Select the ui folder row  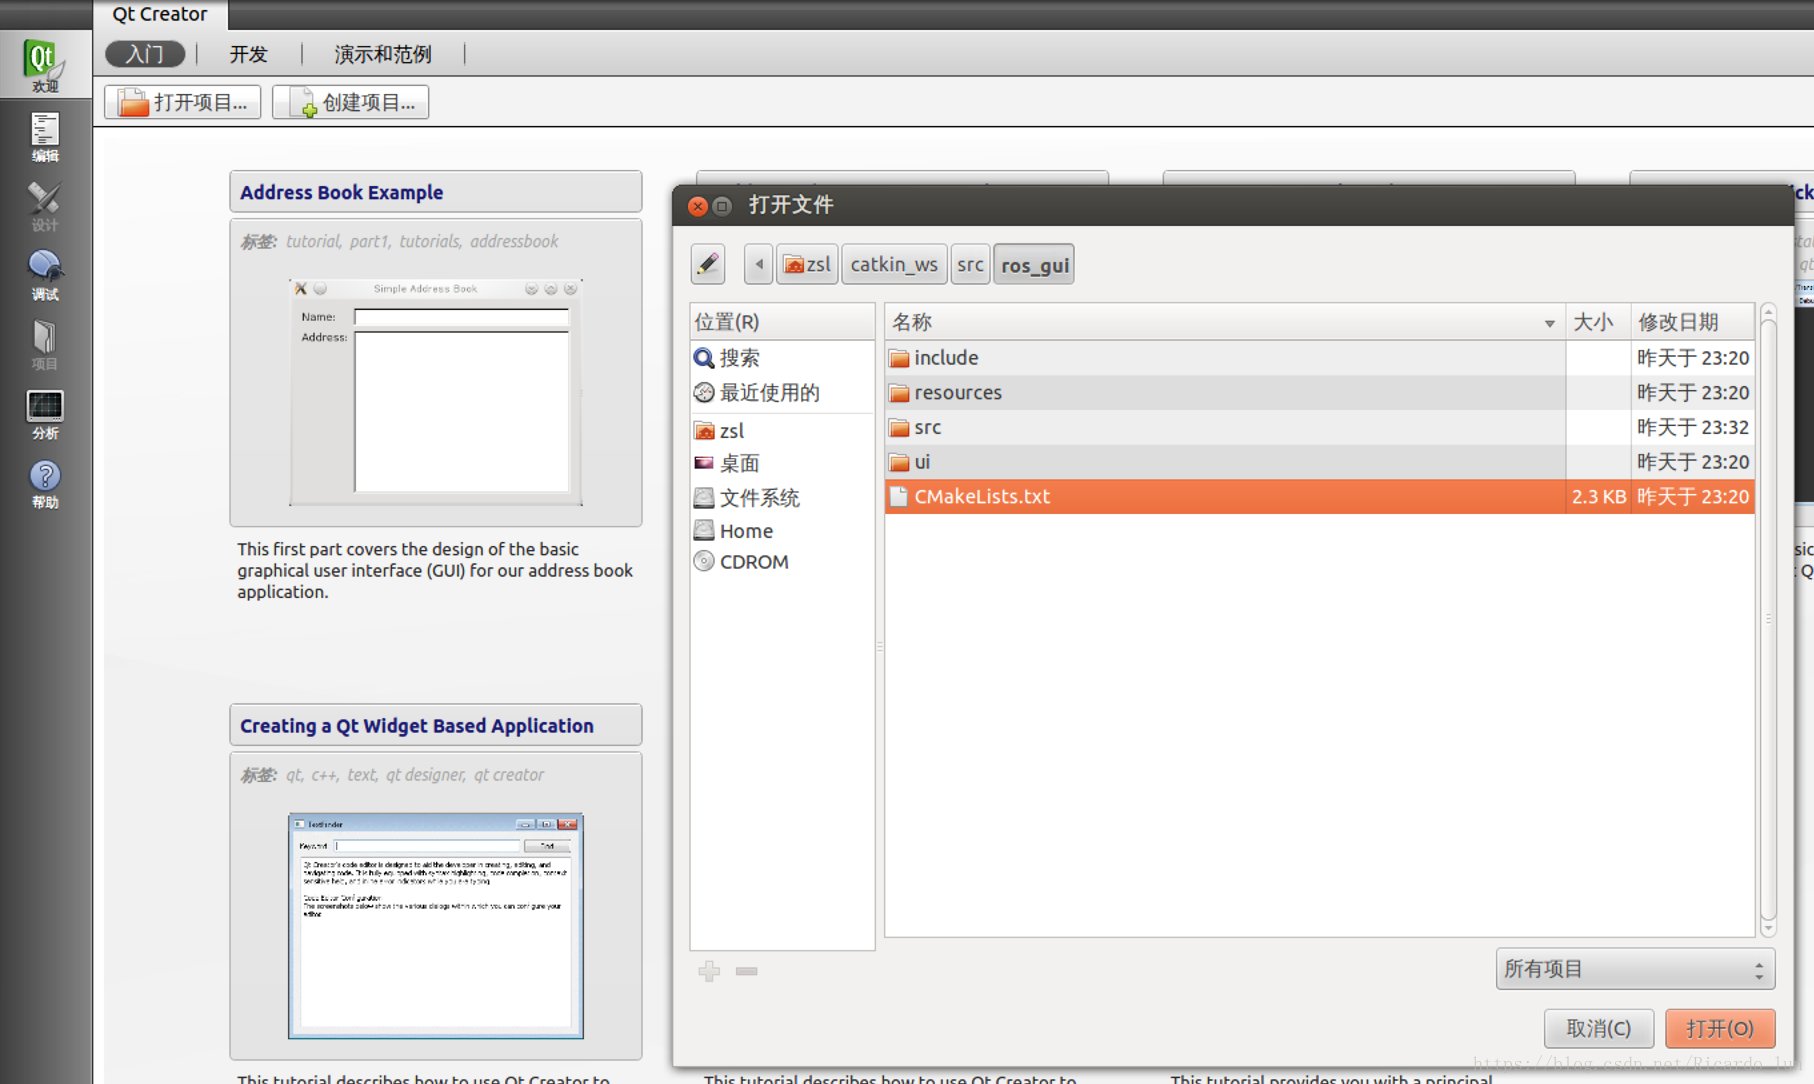[x=1320, y=462]
